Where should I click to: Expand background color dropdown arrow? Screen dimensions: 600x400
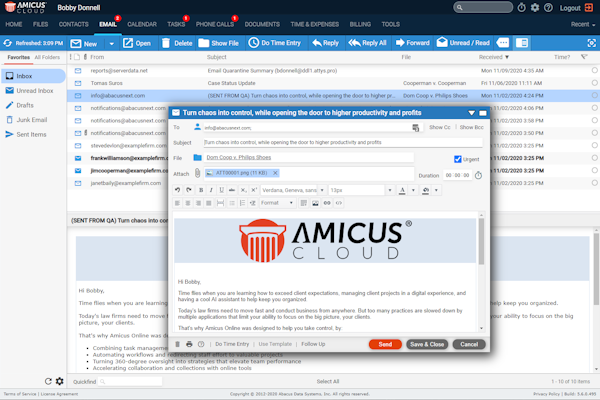click(x=436, y=190)
